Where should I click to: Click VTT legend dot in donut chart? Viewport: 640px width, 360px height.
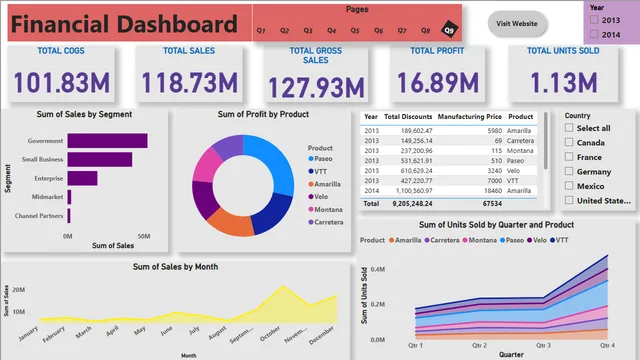tap(311, 171)
